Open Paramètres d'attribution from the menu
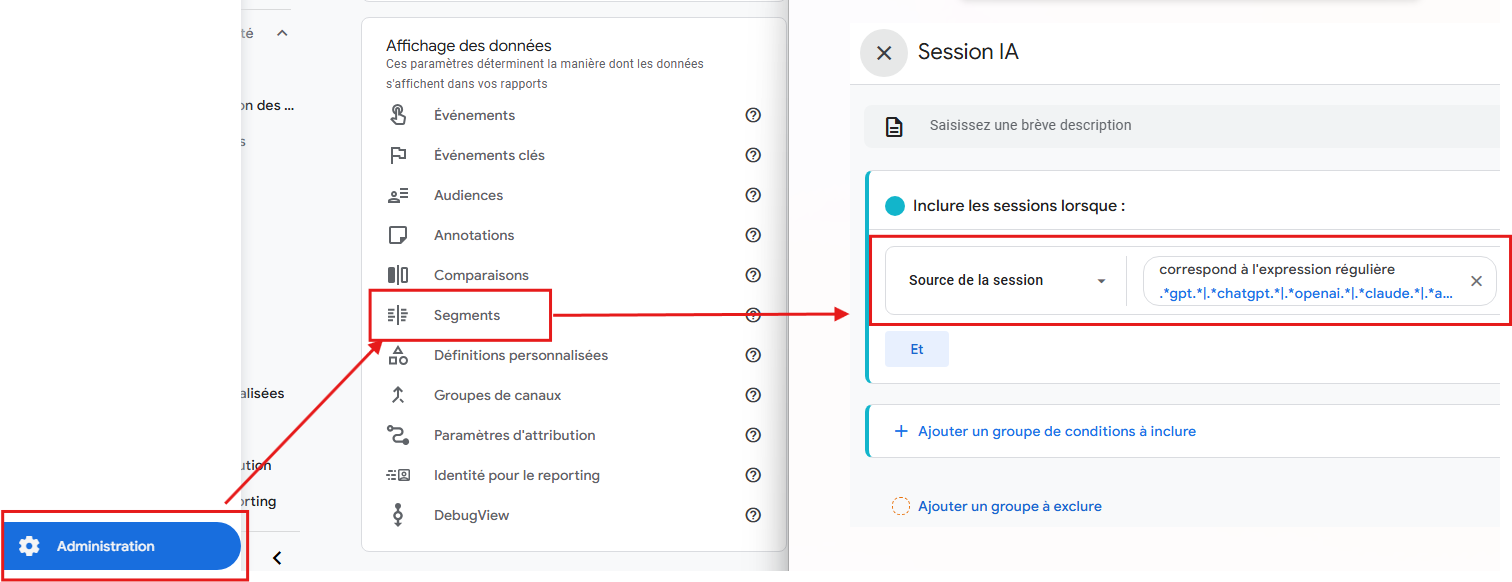The image size is (1512, 582). coord(515,435)
